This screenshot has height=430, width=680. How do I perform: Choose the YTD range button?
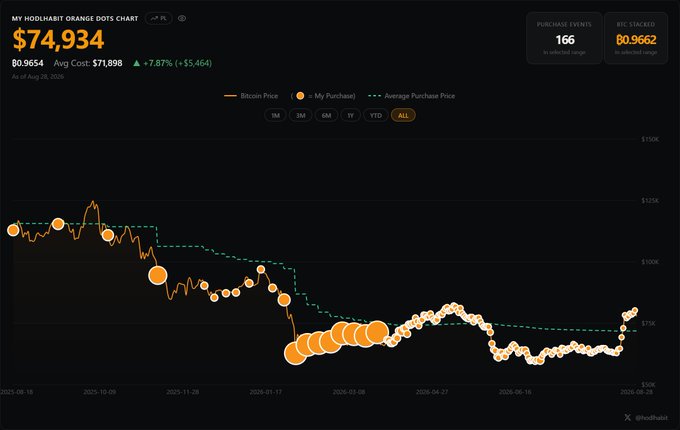tap(376, 115)
